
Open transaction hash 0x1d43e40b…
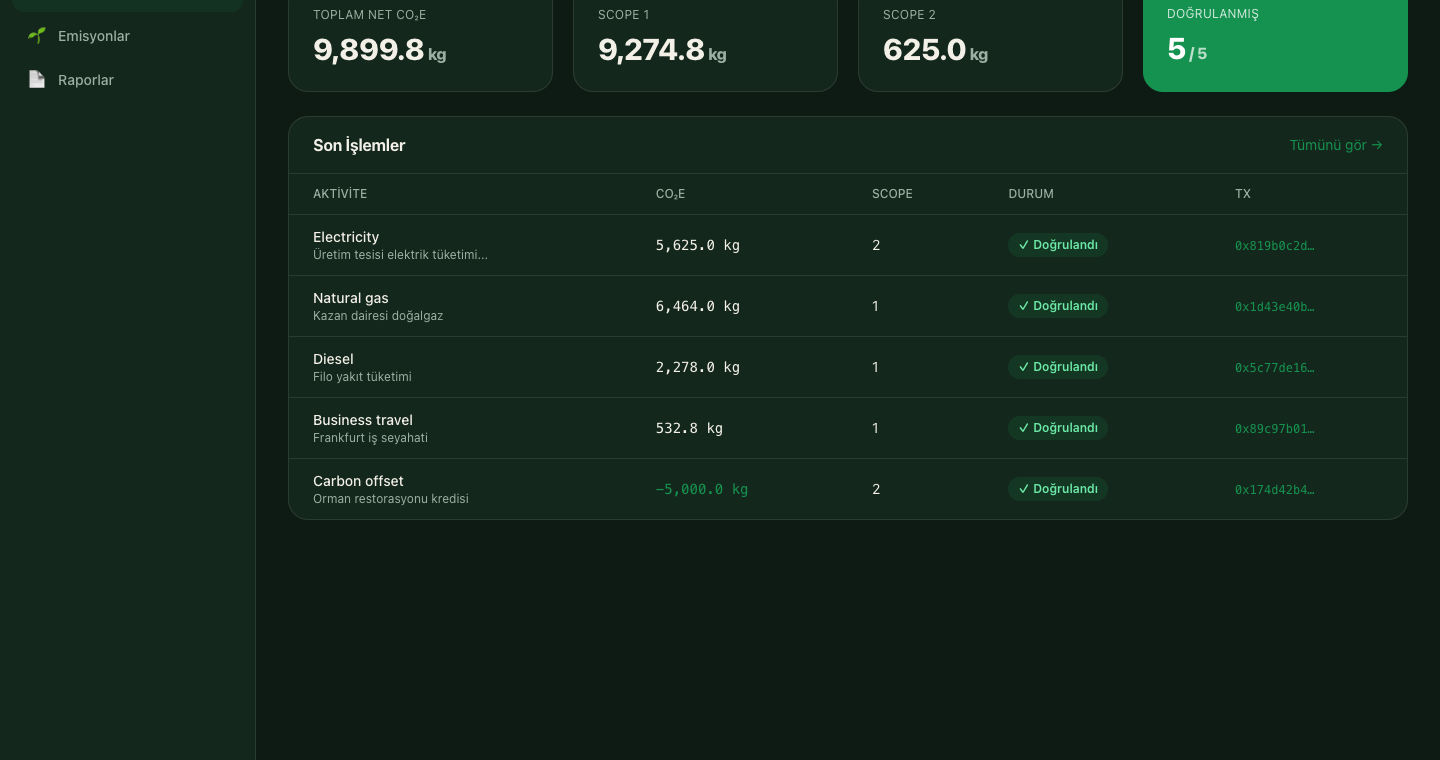[x=1275, y=306]
